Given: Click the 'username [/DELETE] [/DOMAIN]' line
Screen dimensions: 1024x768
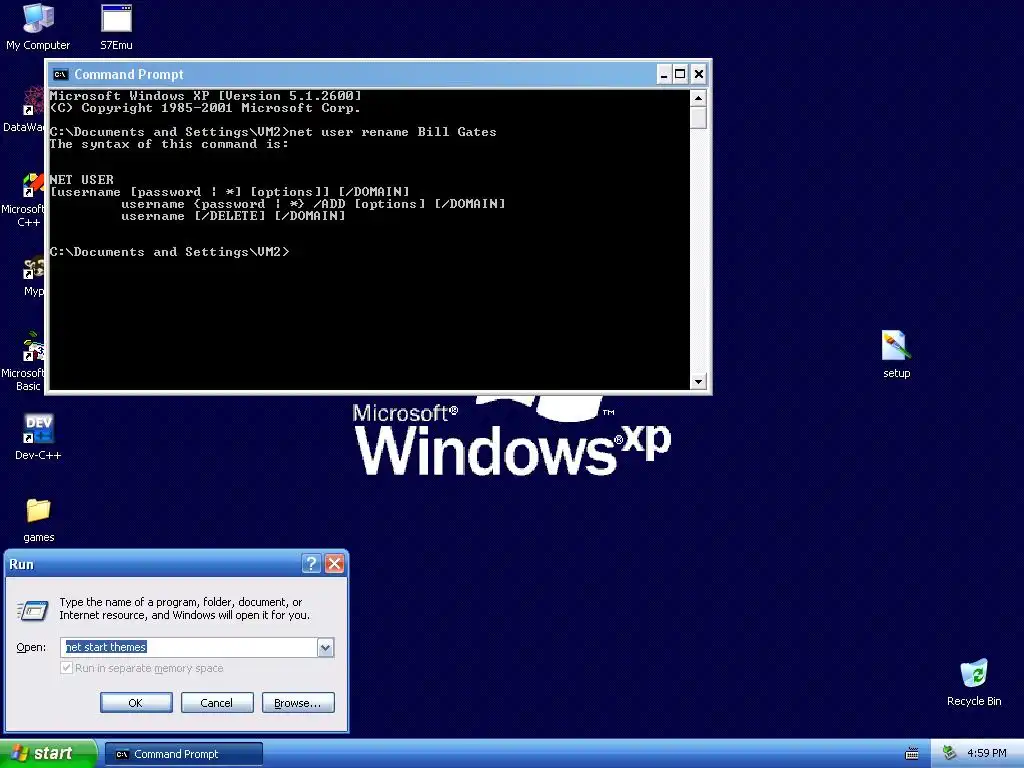Looking at the screenshot, I should point(233,216).
